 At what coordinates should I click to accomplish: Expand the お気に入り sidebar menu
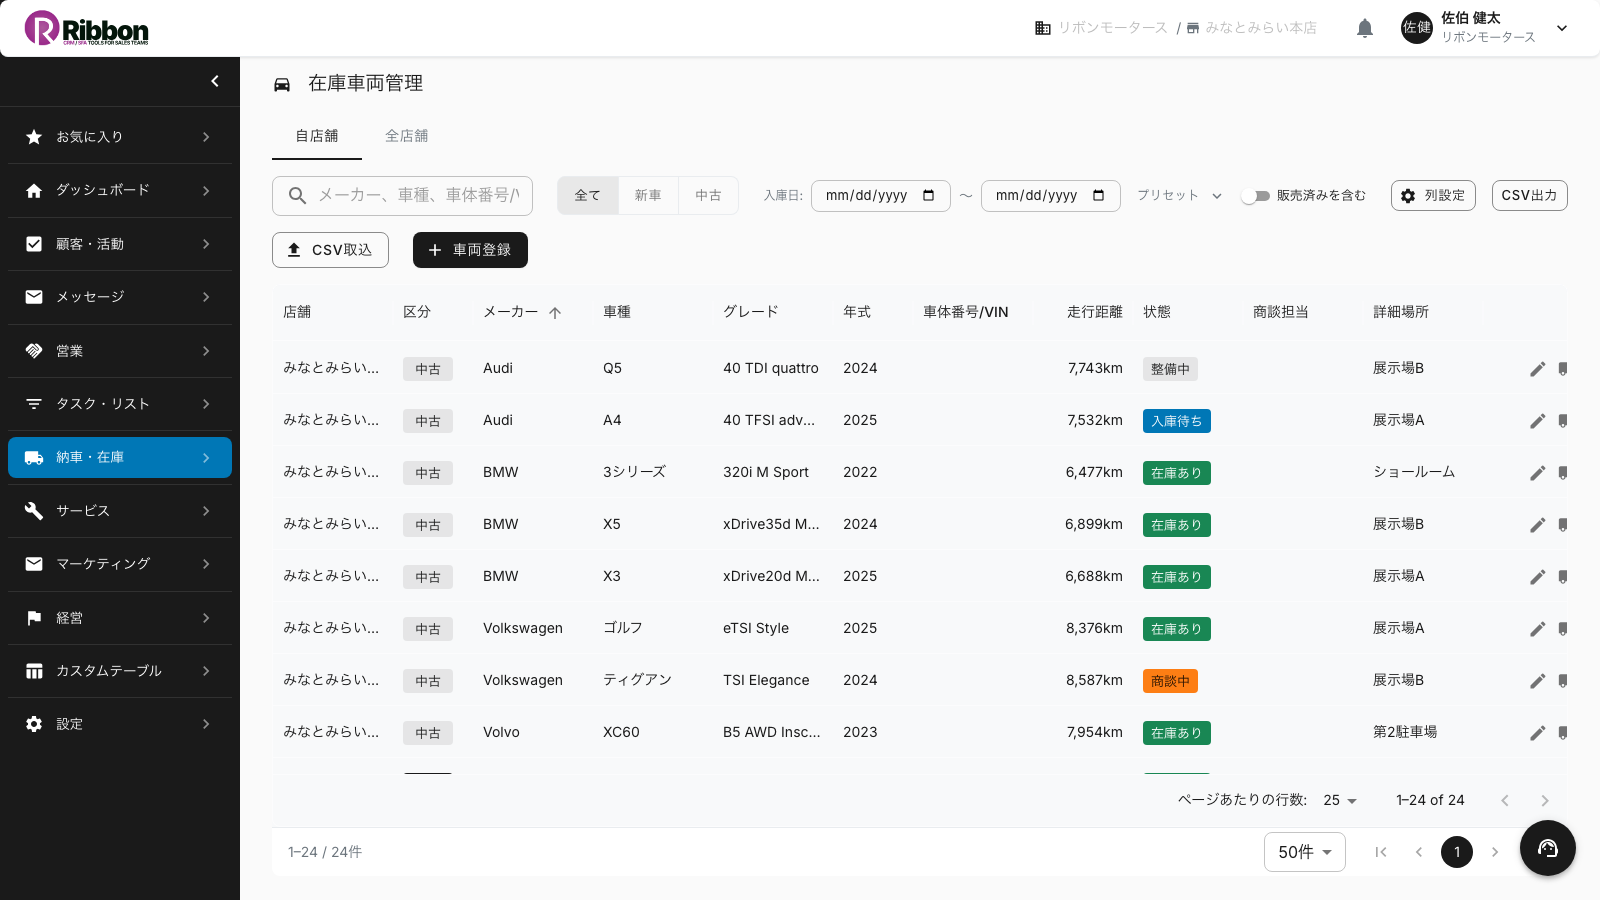[206, 137]
